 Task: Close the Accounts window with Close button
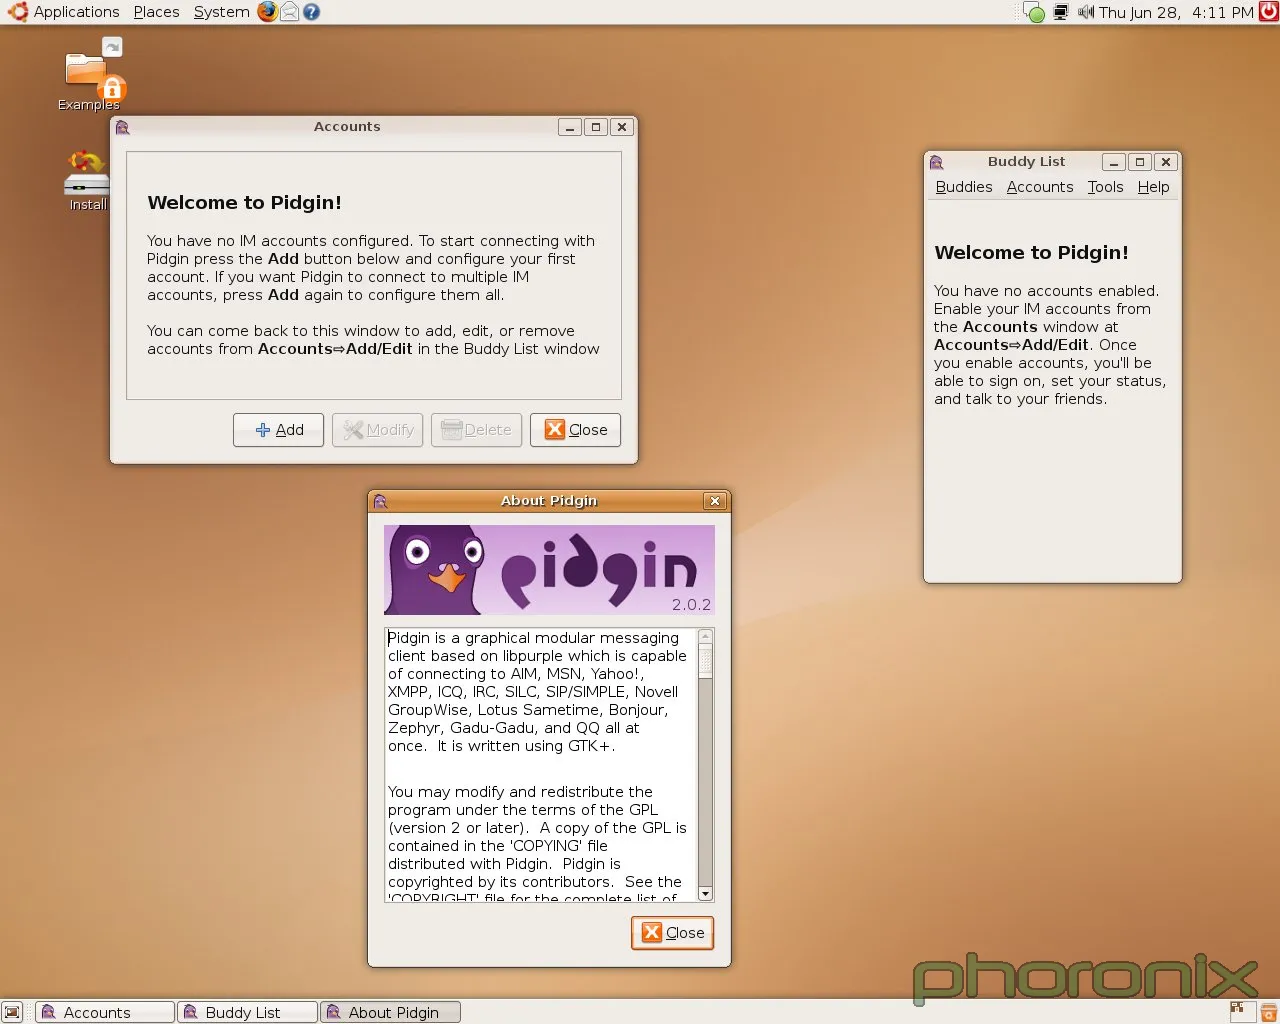[575, 430]
